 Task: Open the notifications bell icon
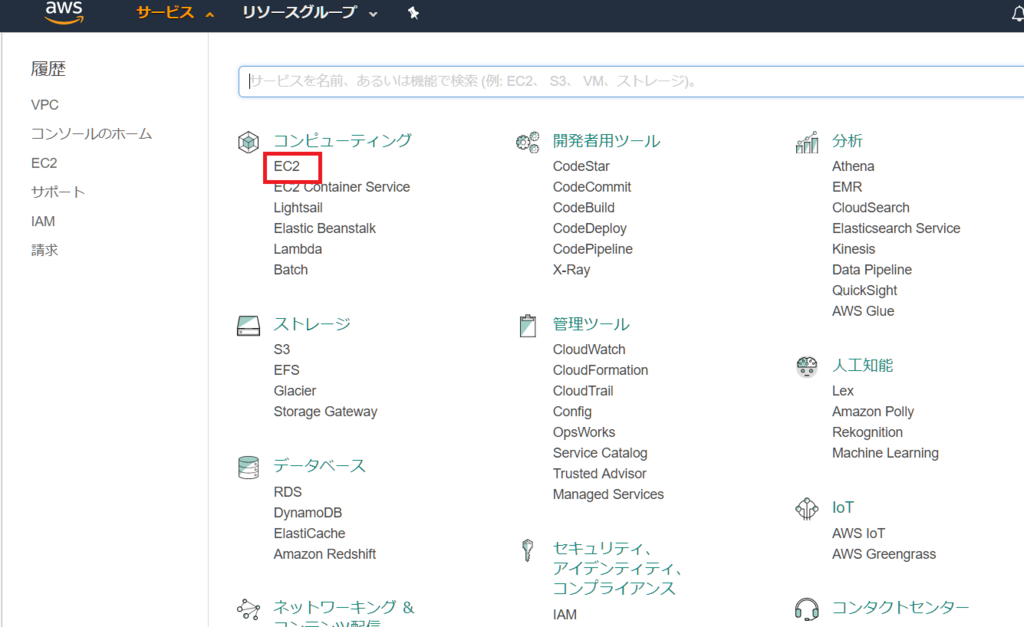(x=1017, y=14)
